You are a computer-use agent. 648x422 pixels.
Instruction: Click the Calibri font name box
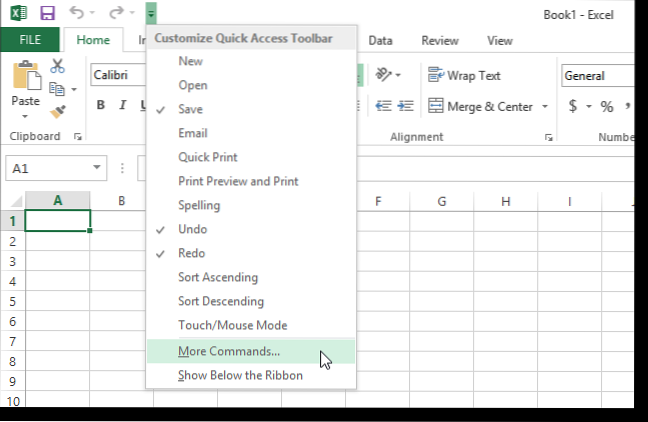coord(119,75)
